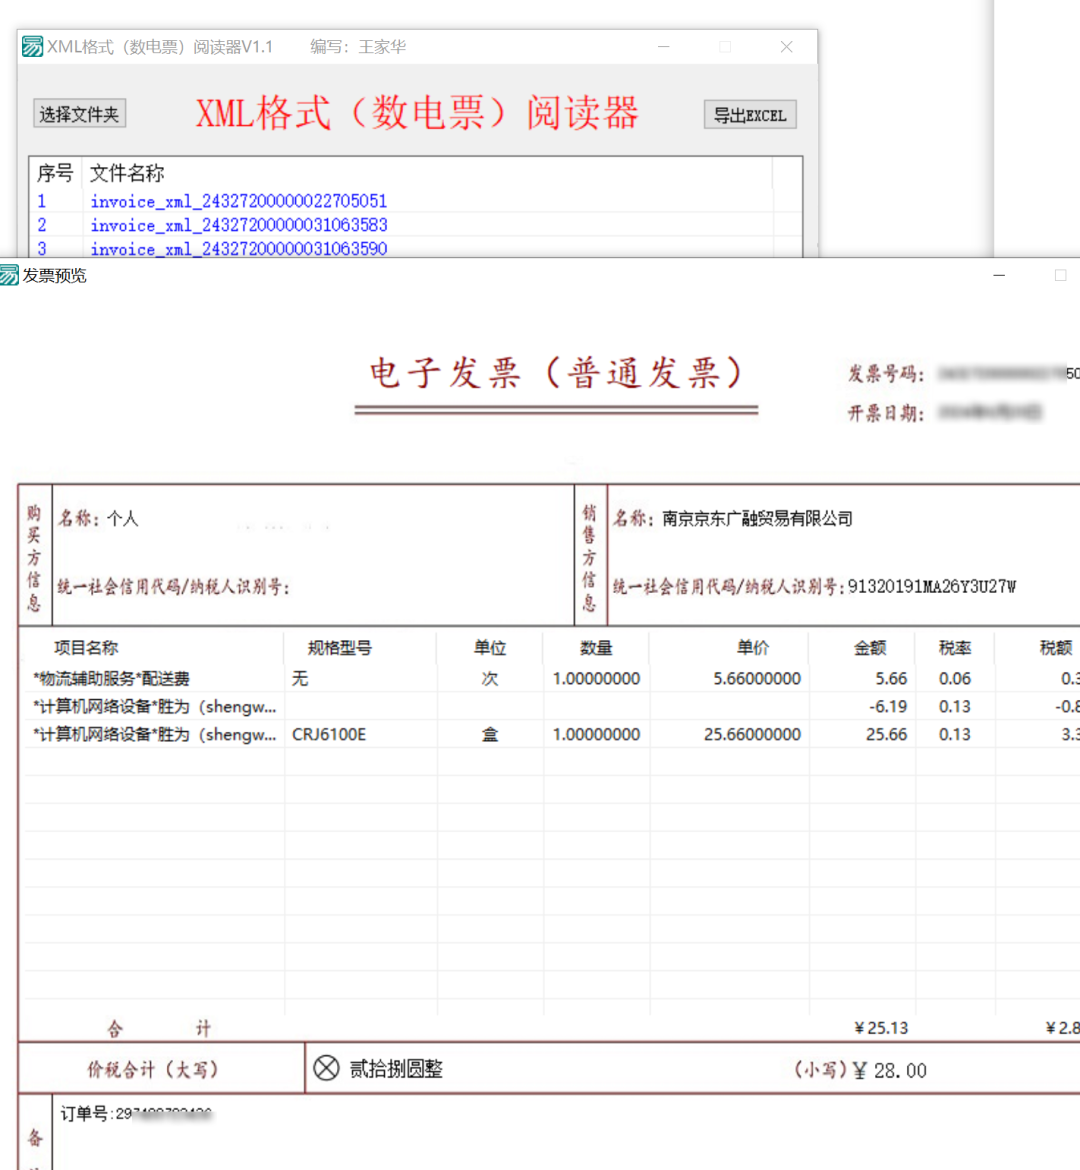
Task: Click the 税率 column header
Action: pyautogui.click(x=955, y=648)
